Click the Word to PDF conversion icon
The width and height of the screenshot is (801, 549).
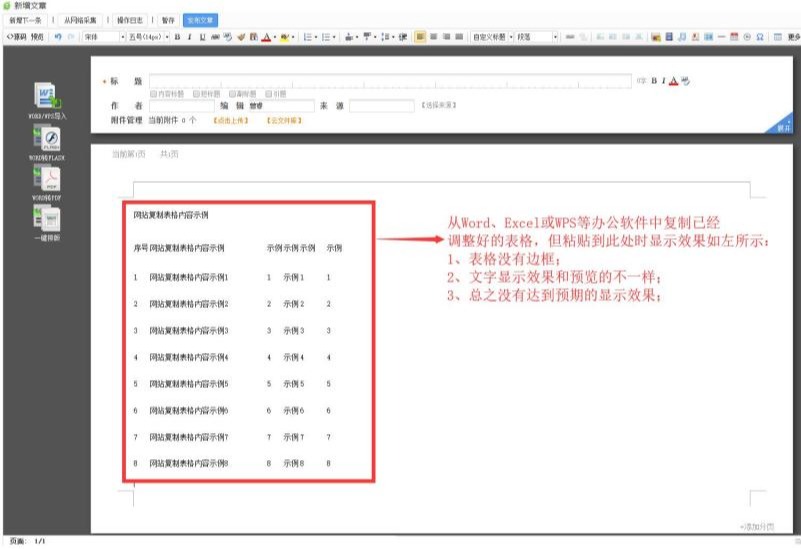(48, 180)
